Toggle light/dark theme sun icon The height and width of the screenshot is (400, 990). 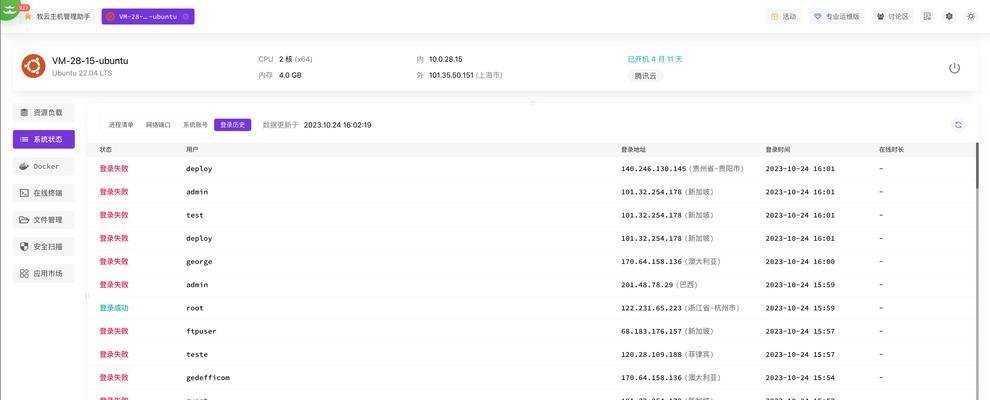971,17
